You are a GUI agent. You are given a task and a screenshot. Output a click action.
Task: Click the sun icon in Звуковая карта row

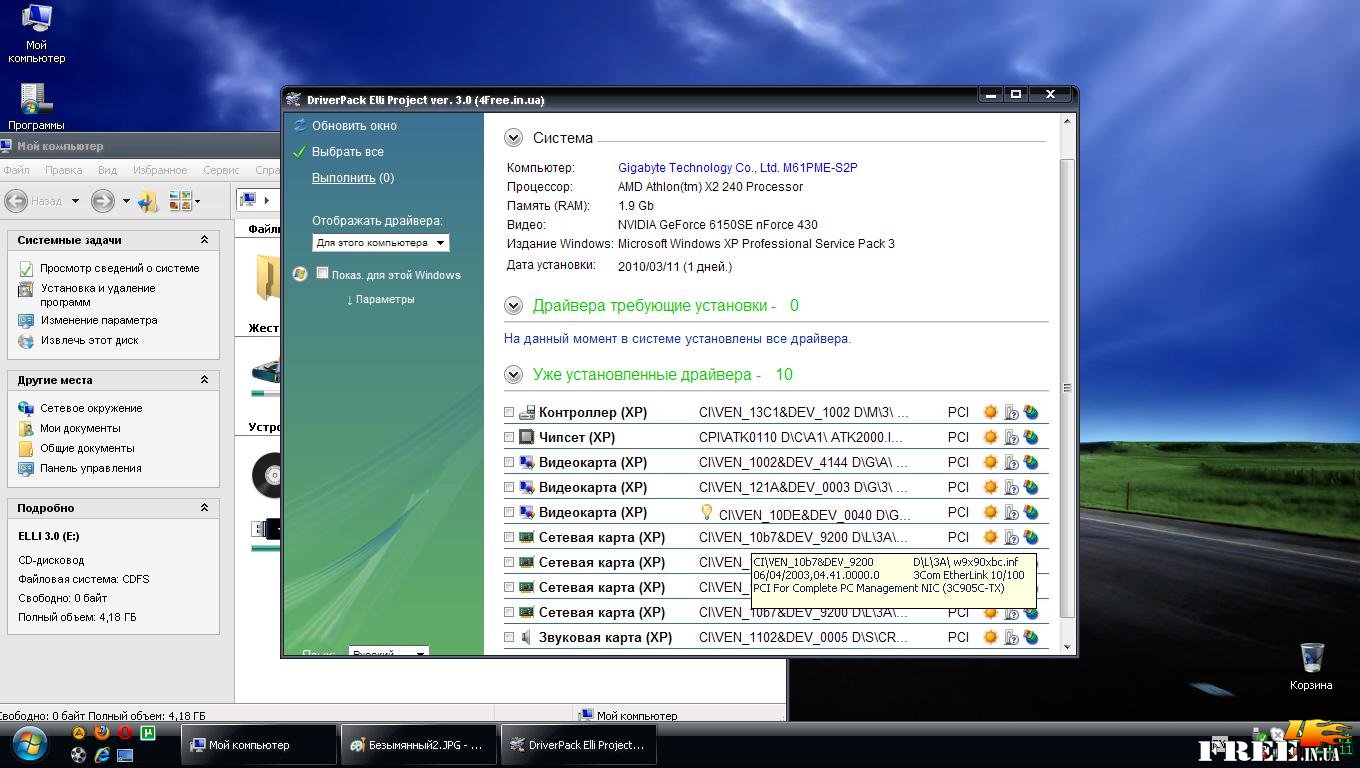click(991, 637)
